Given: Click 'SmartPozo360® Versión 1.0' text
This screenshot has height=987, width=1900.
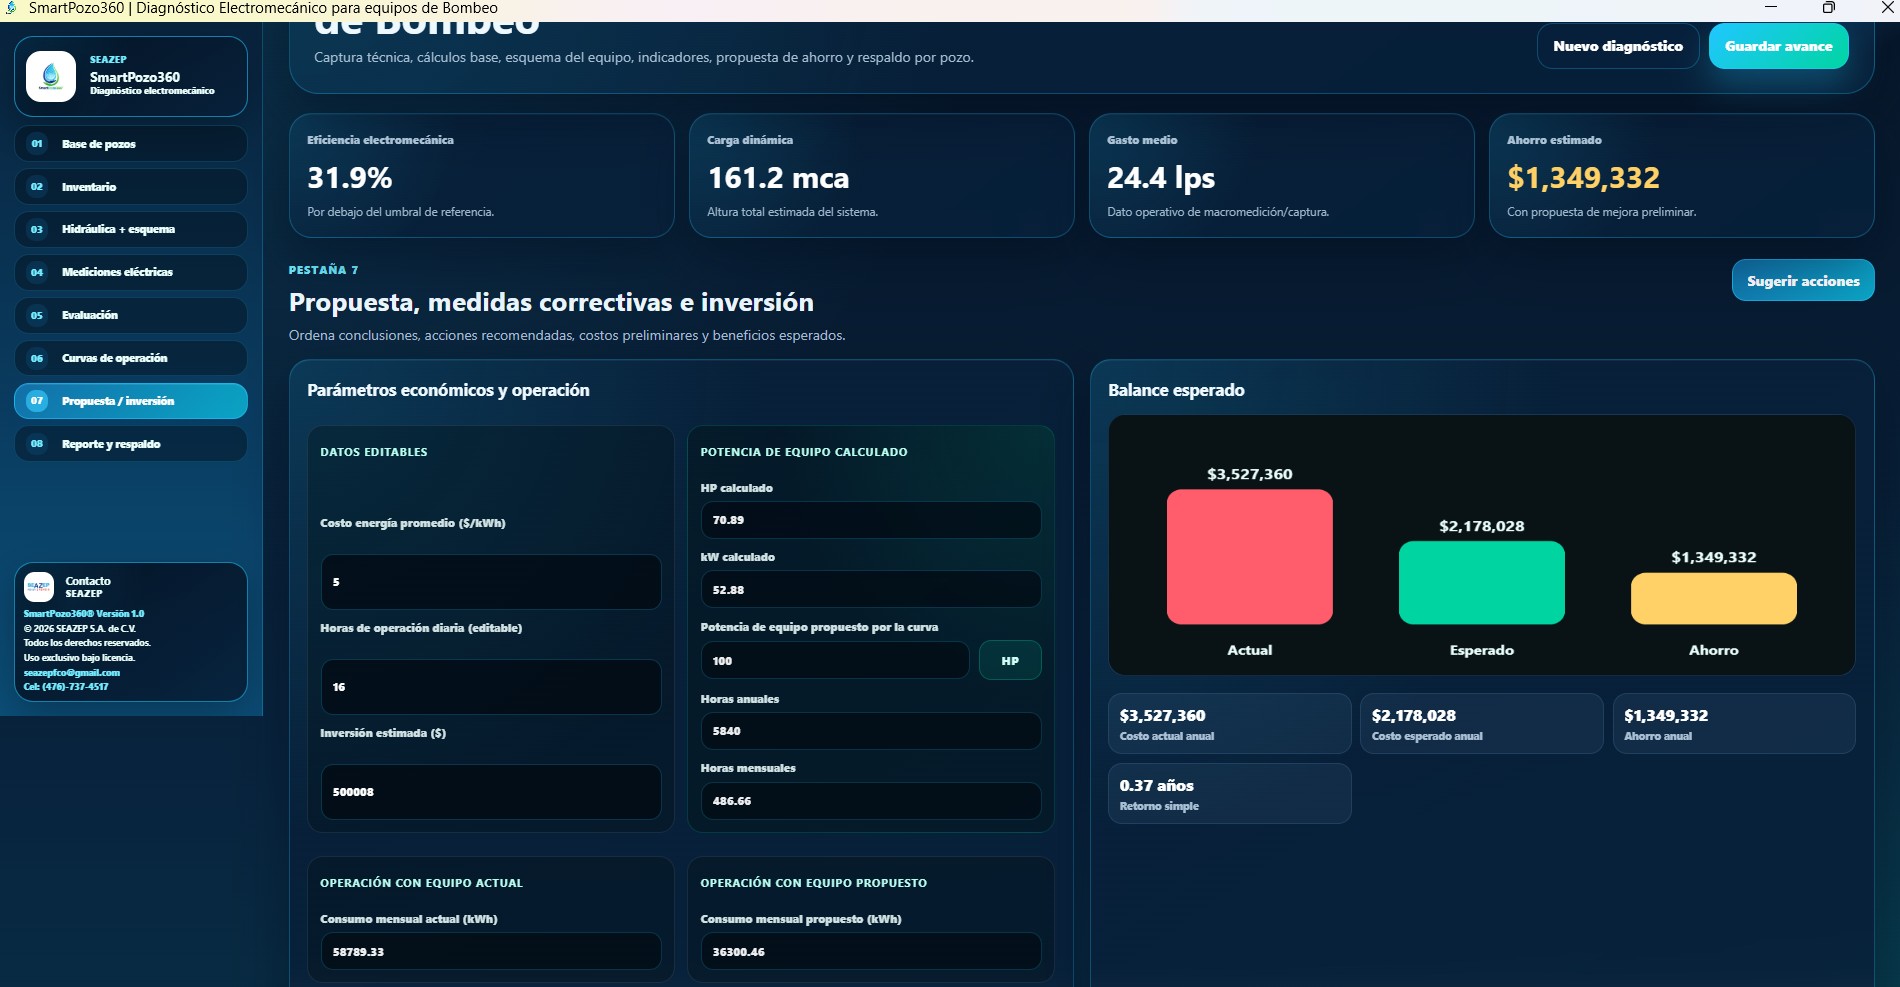Looking at the screenshot, I should click(84, 614).
